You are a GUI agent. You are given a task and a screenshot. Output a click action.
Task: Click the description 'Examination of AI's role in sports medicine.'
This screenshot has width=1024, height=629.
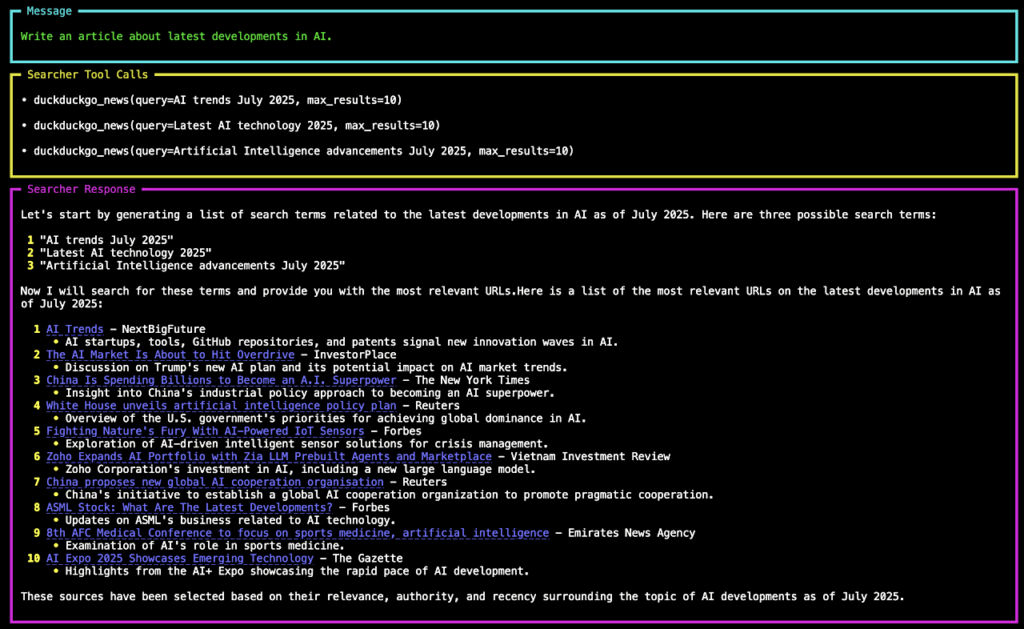click(204, 546)
